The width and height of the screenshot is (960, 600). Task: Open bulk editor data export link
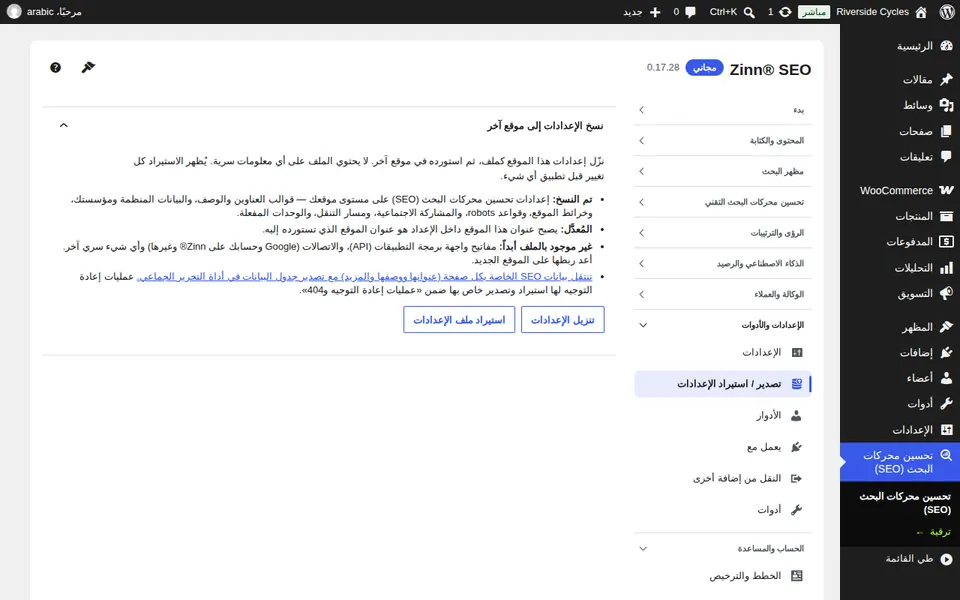click(x=364, y=277)
